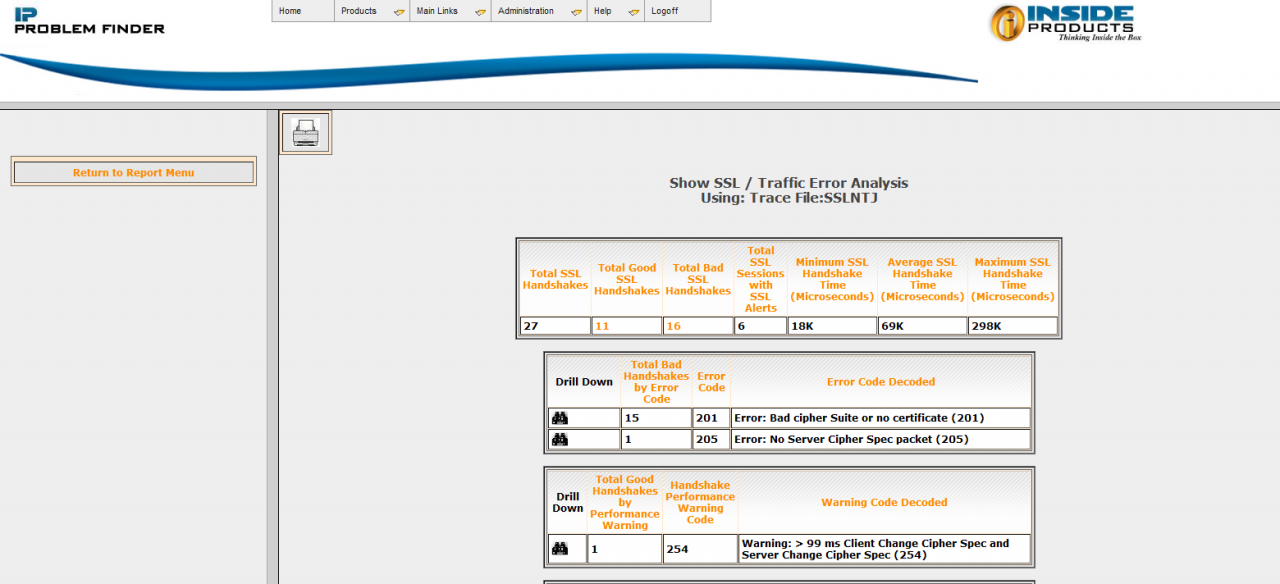Select Logoff in the top menu
1280x584 pixels.
tap(664, 11)
